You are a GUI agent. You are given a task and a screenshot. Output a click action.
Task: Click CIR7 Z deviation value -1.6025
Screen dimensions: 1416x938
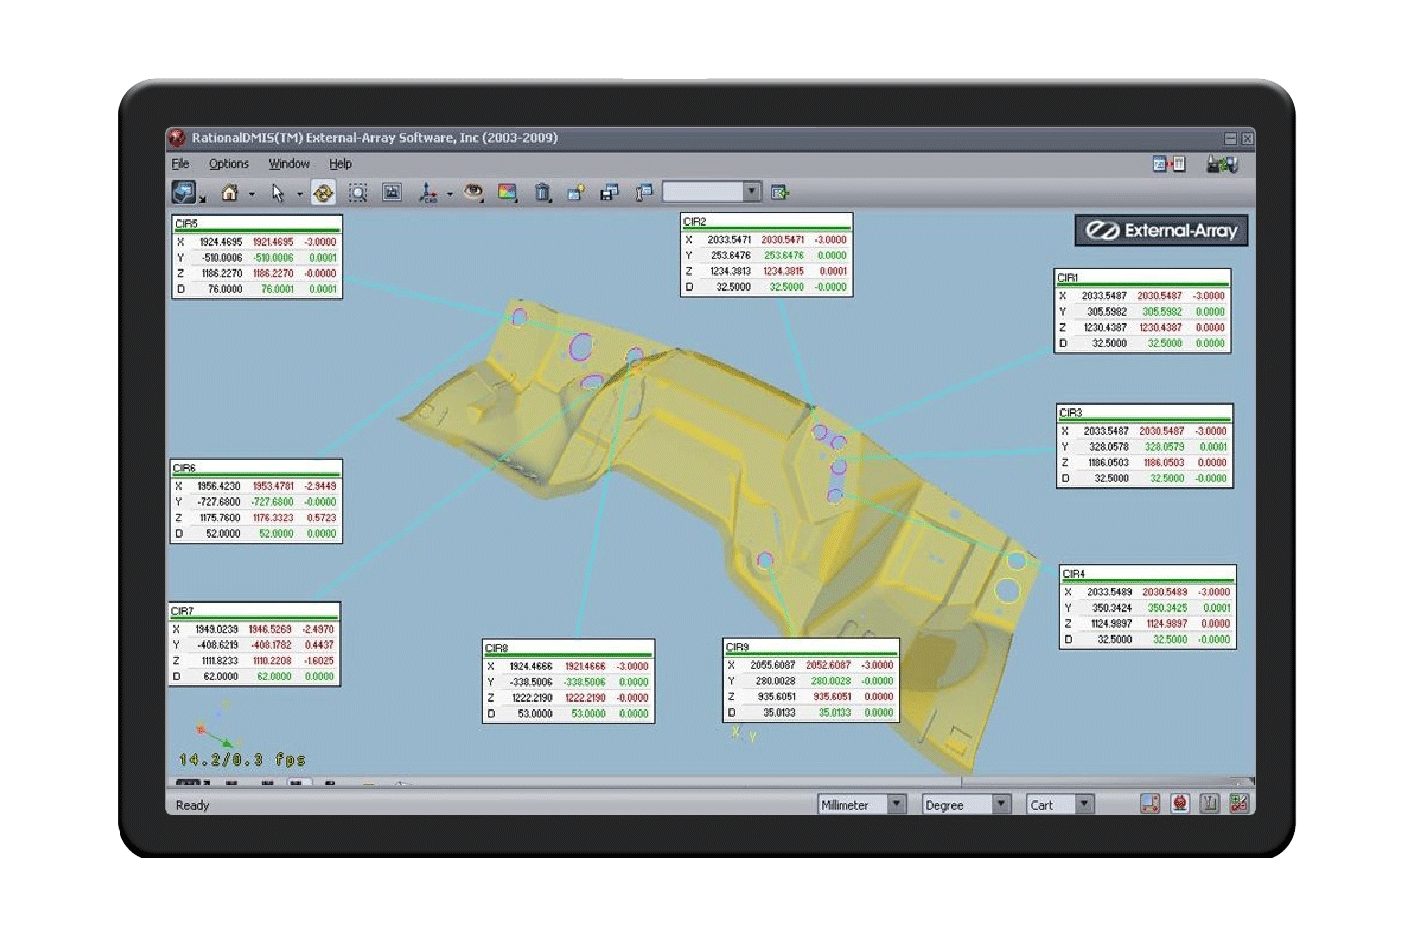point(319,661)
